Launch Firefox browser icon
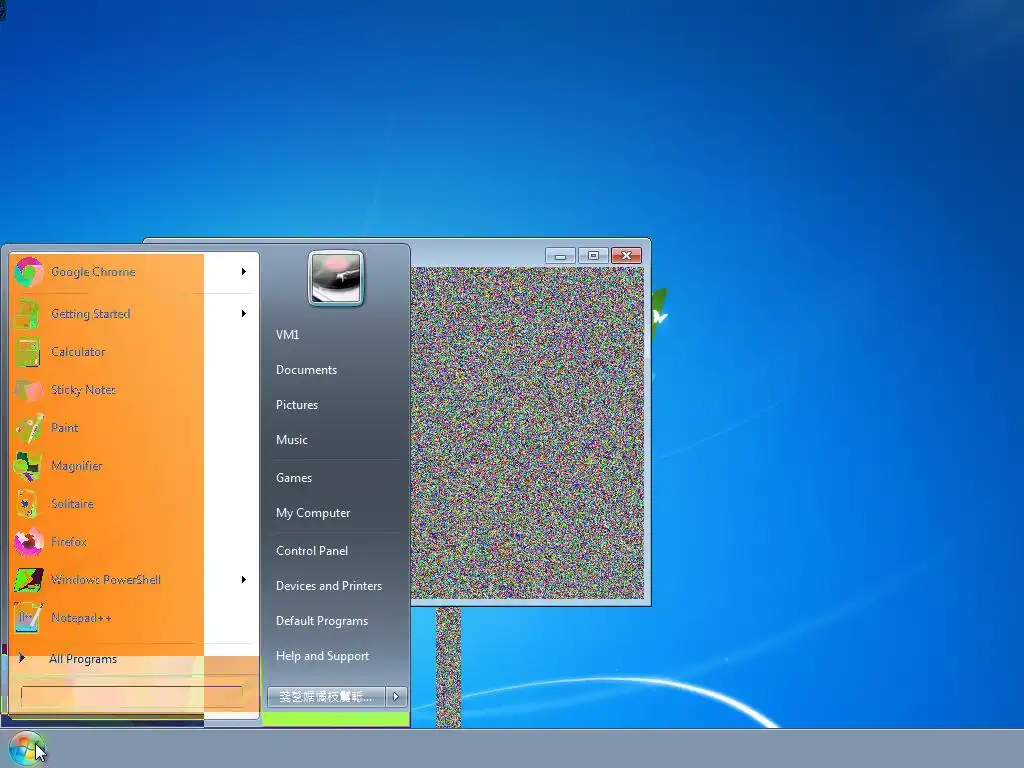Image resolution: width=1024 pixels, height=768 pixels. pyautogui.click(x=28, y=541)
